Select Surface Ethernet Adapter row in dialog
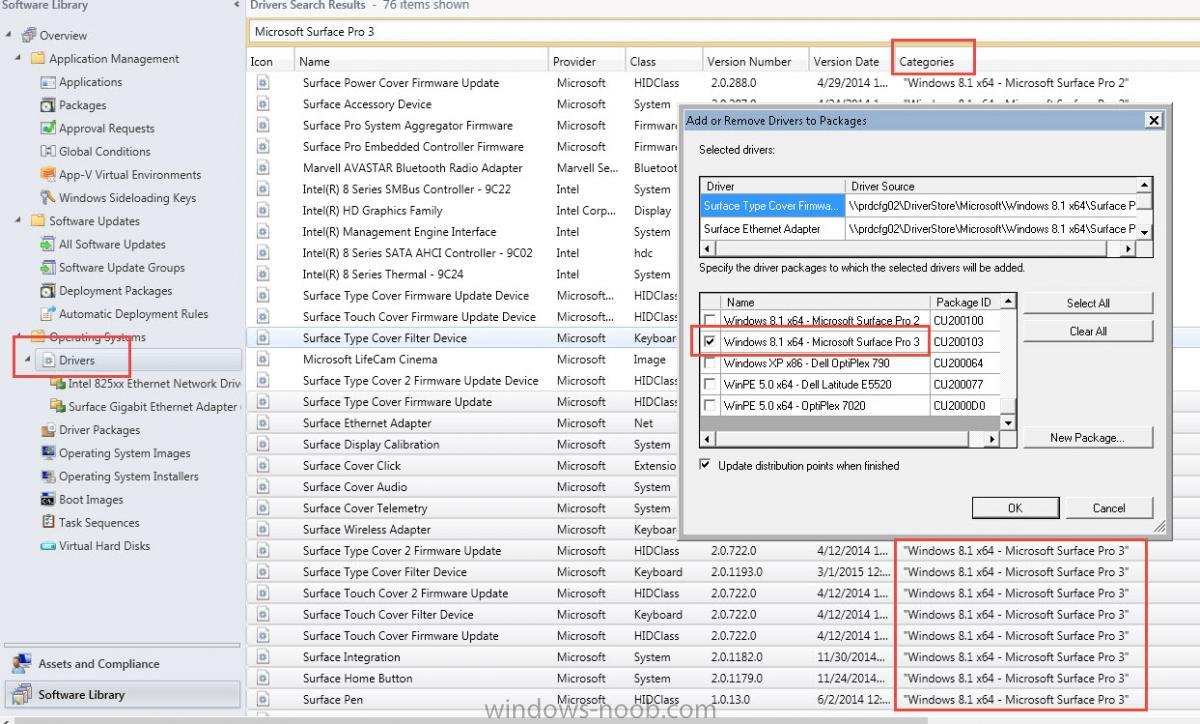This screenshot has height=724, width=1200. [919, 228]
